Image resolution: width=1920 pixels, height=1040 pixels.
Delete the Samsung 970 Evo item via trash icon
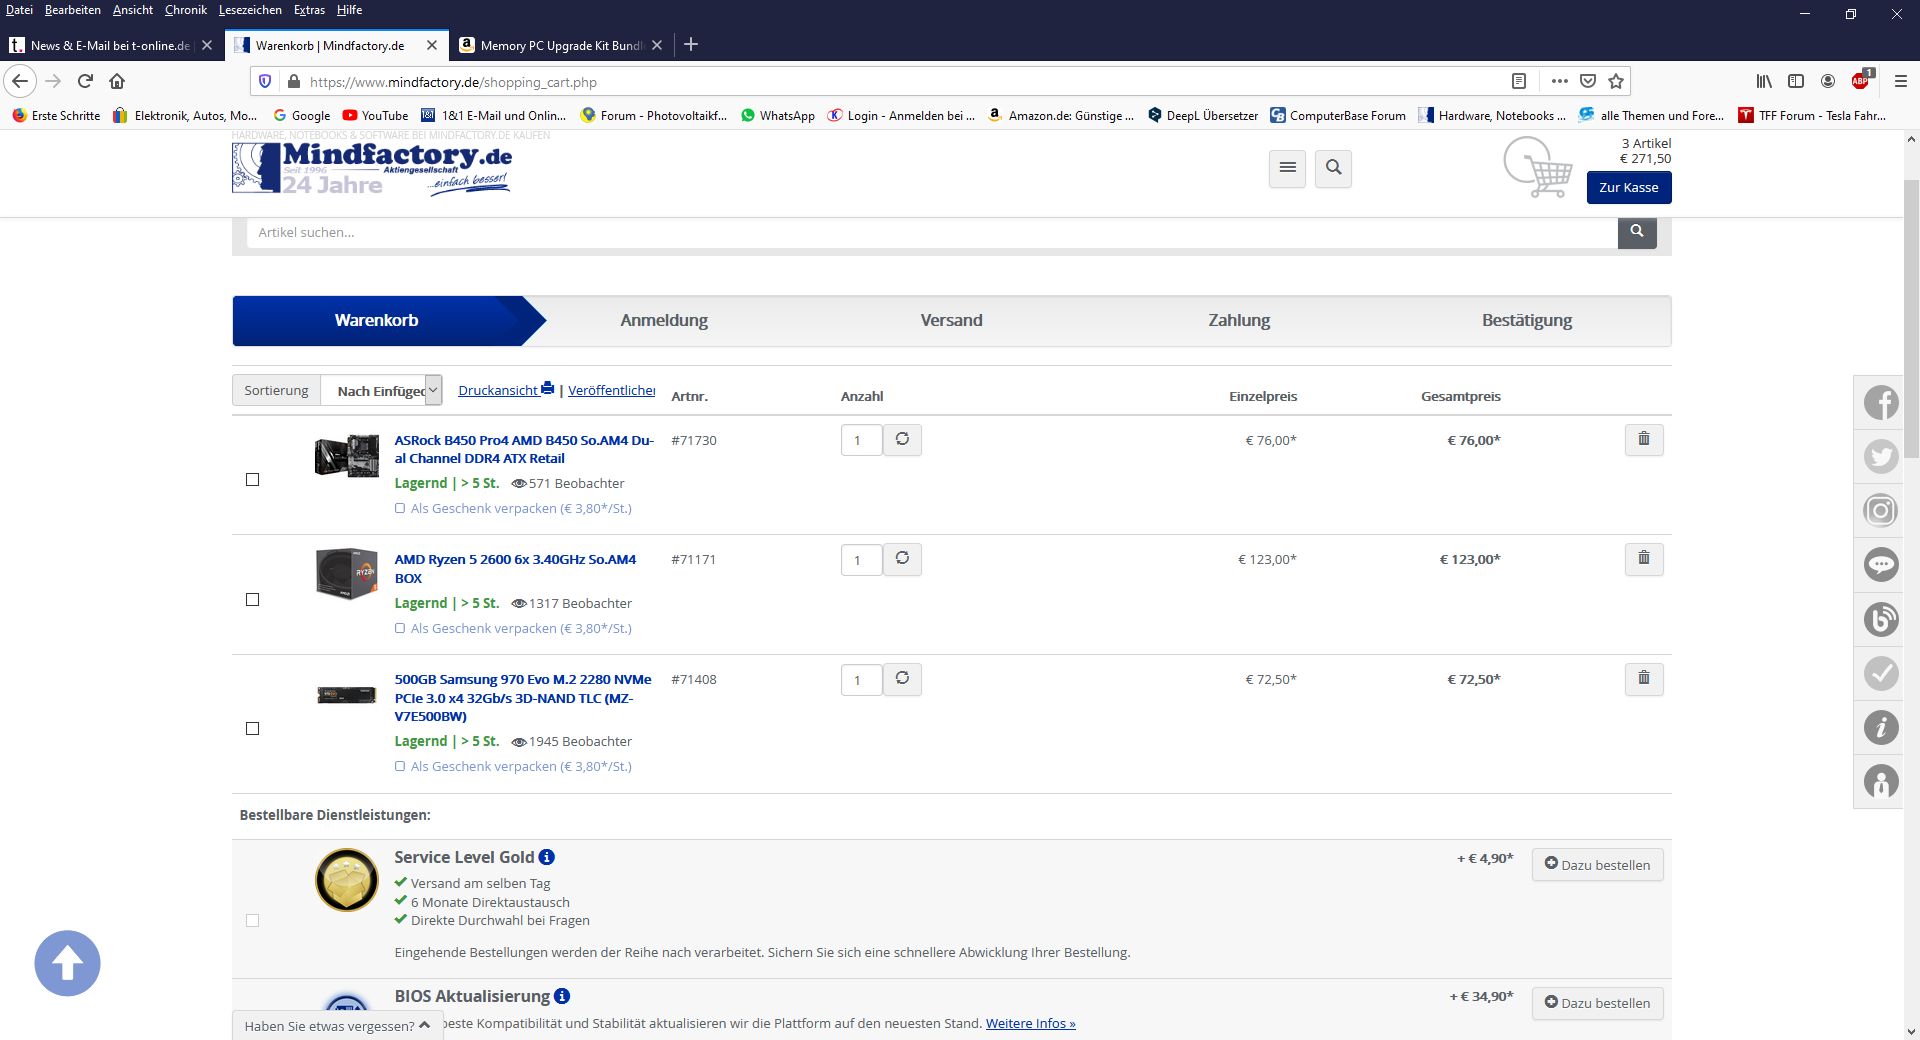click(1643, 679)
